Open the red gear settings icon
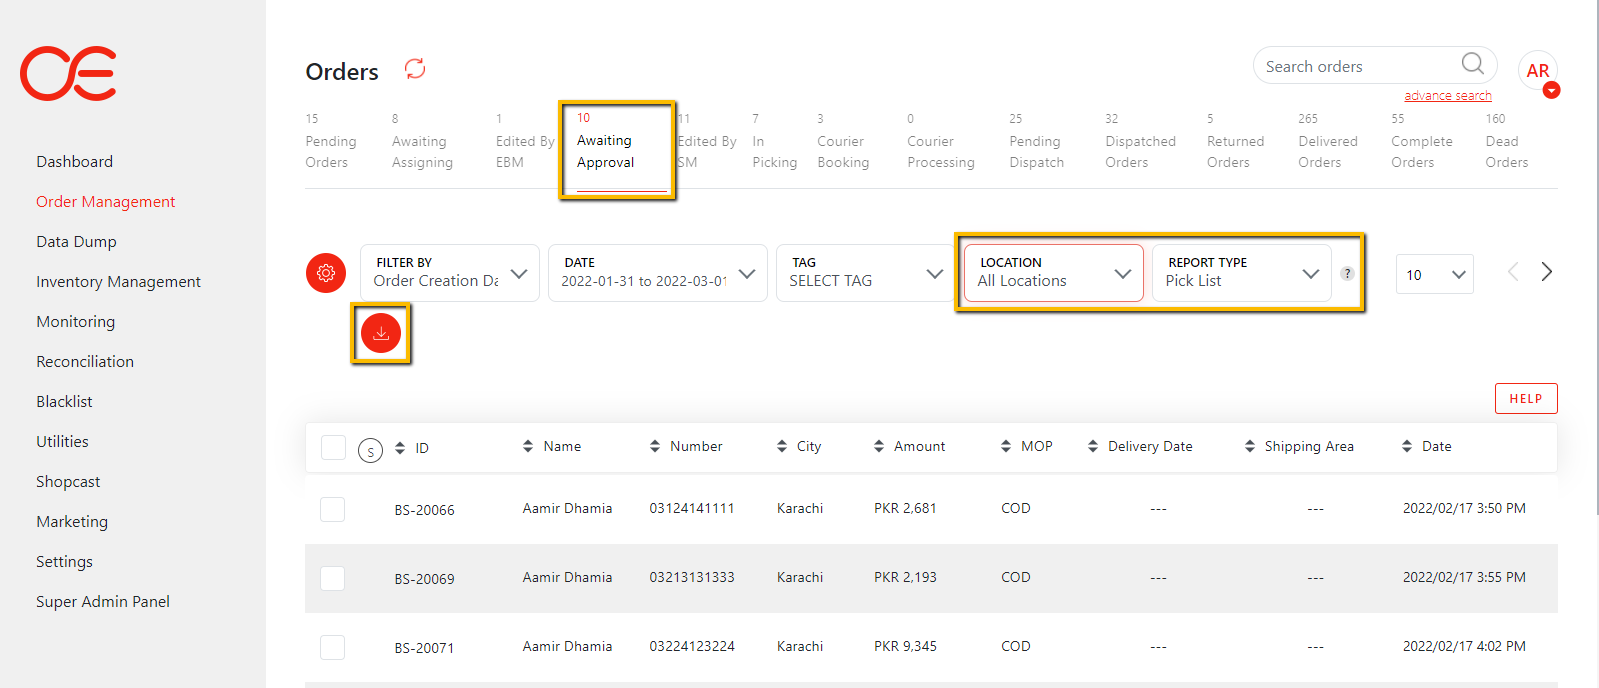Image resolution: width=1599 pixels, height=688 pixels. (326, 273)
